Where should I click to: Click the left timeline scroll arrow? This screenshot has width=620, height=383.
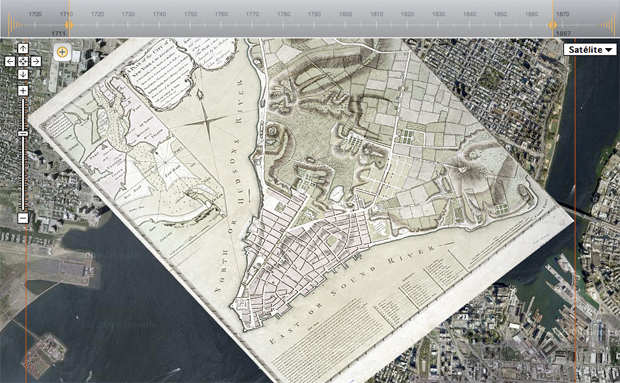[x=14, y=25]
